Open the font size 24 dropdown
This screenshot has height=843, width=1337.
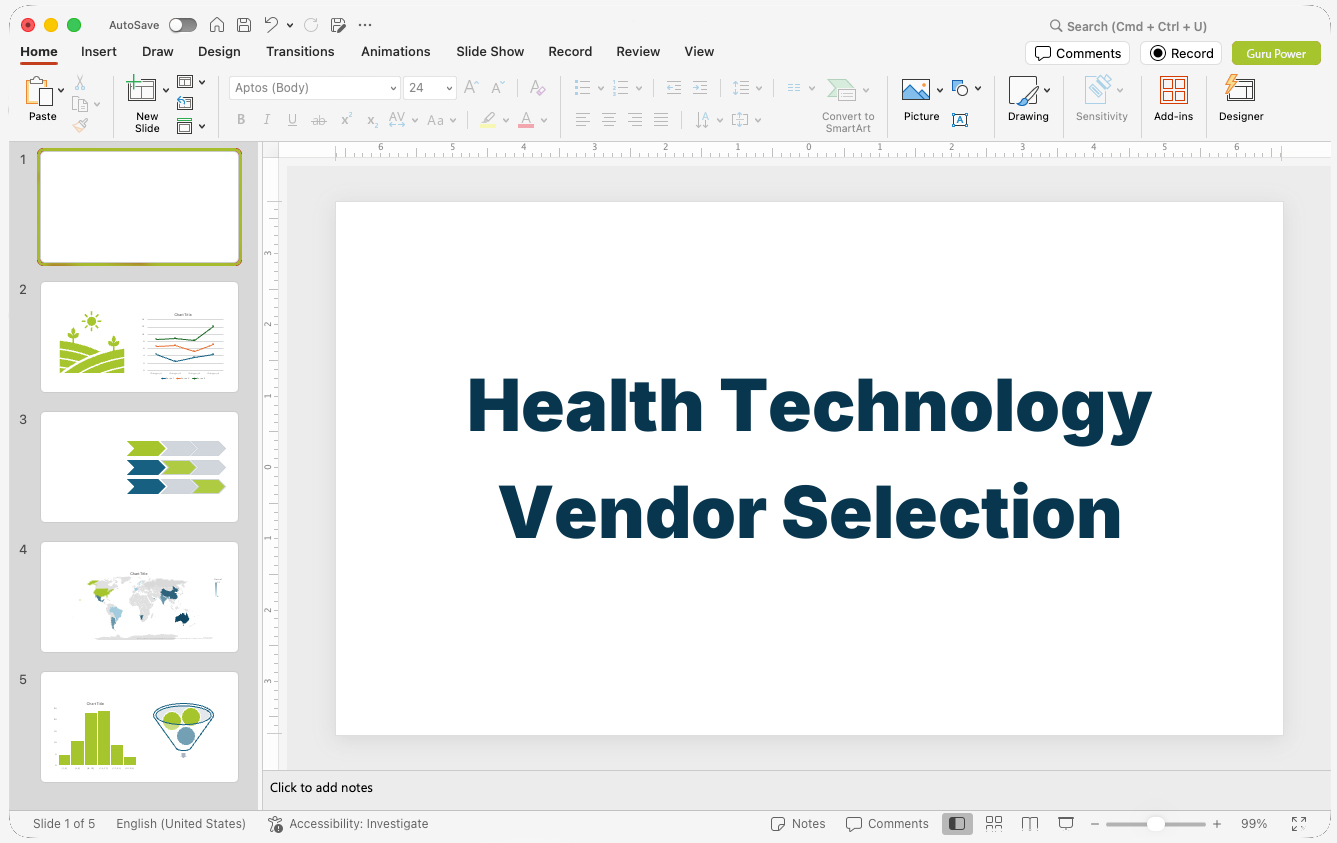click(449, 88)
